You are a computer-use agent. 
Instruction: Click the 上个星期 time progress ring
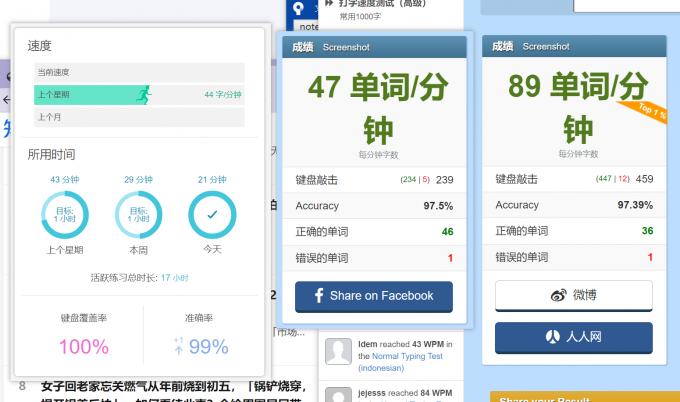65,215
